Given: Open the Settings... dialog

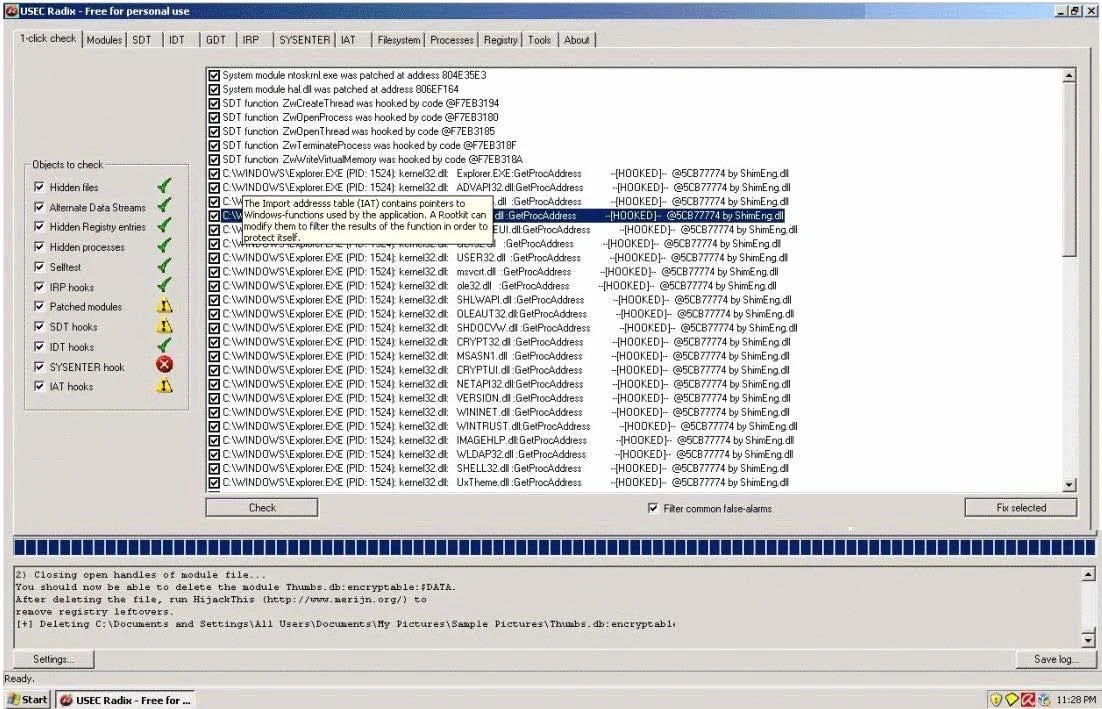Looking at the screenshot, I should 53,658.
